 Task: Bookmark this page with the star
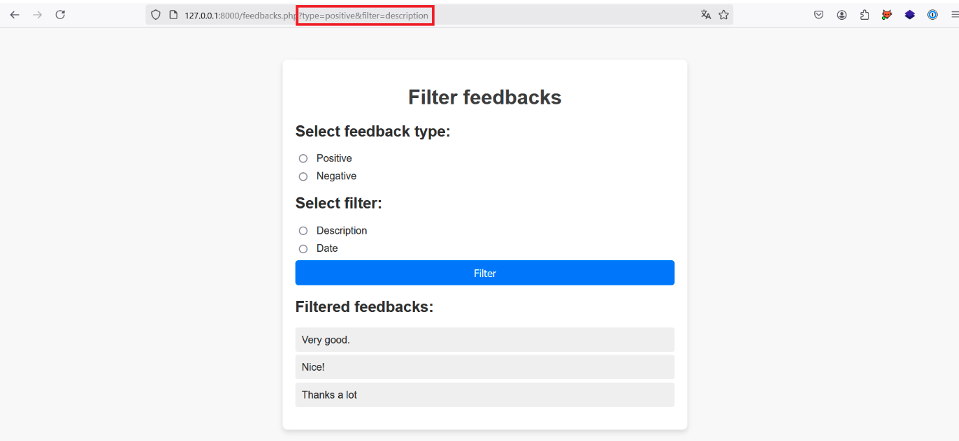(723, 15)
